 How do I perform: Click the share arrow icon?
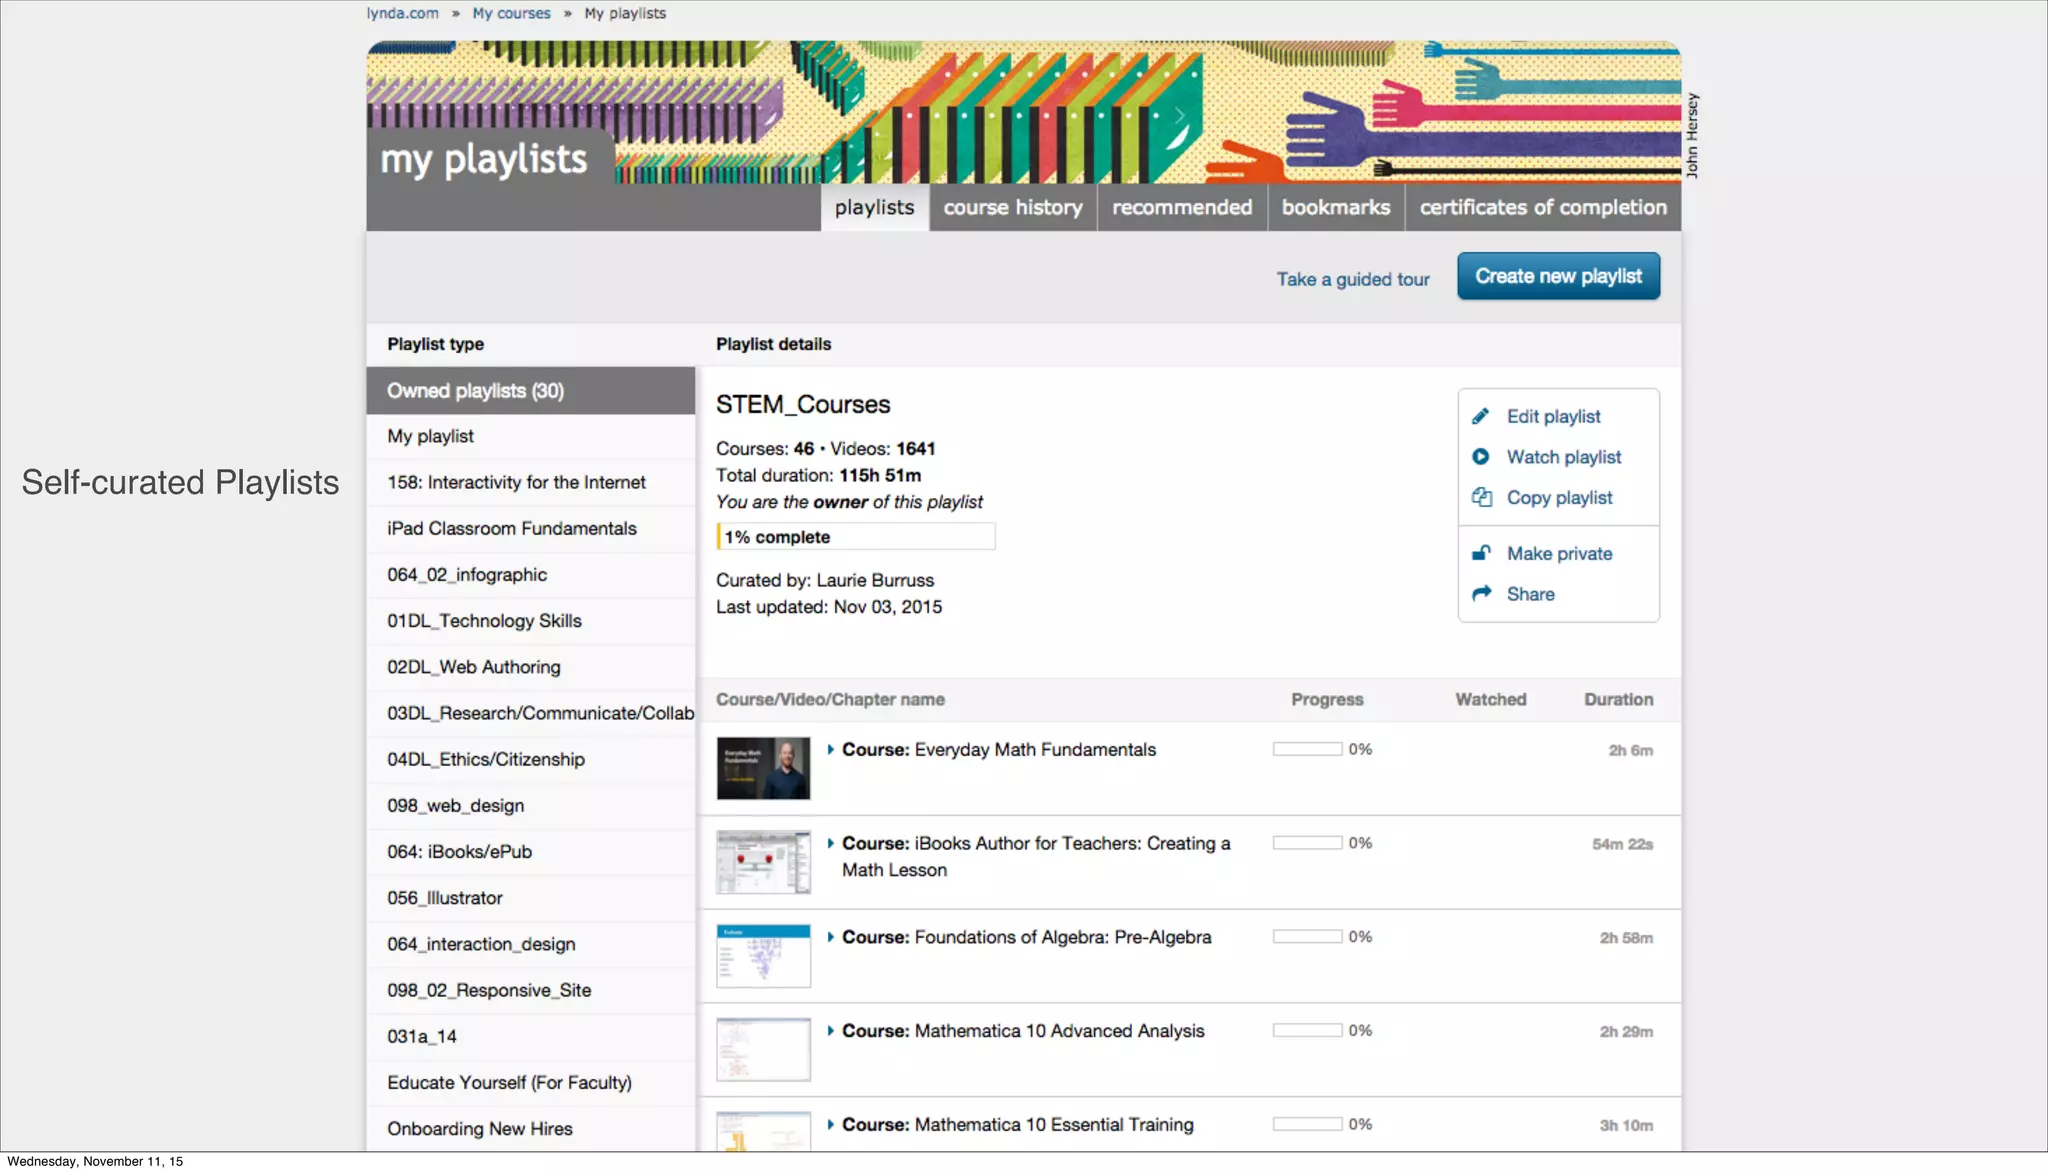click(x=1481, y=594)
